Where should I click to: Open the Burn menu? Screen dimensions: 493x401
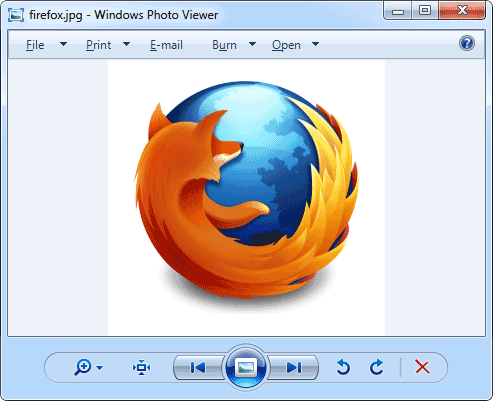224,45
